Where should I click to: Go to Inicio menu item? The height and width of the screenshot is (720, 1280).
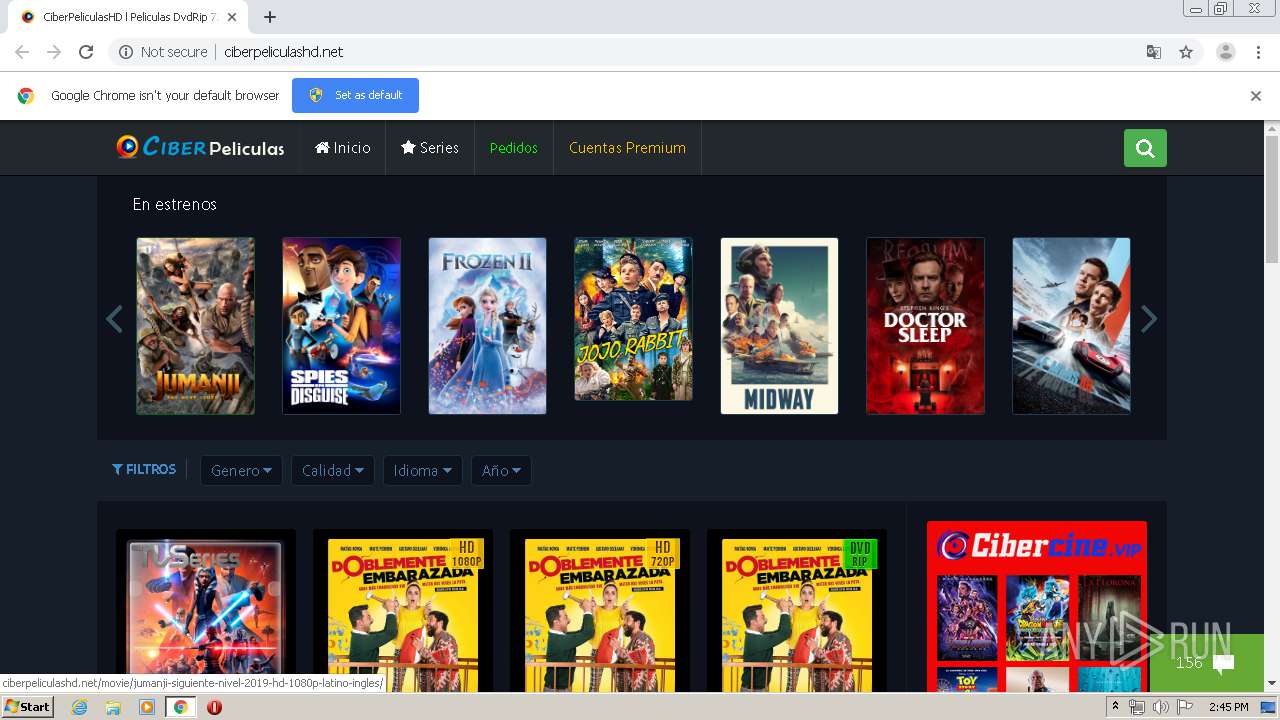pos(342,148)
